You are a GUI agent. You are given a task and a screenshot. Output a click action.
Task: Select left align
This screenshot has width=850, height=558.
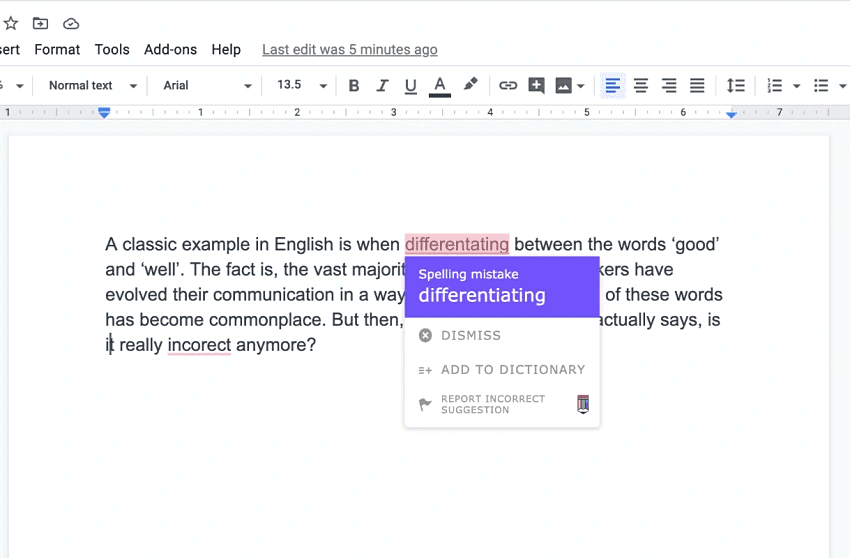[x=613, y=86]
